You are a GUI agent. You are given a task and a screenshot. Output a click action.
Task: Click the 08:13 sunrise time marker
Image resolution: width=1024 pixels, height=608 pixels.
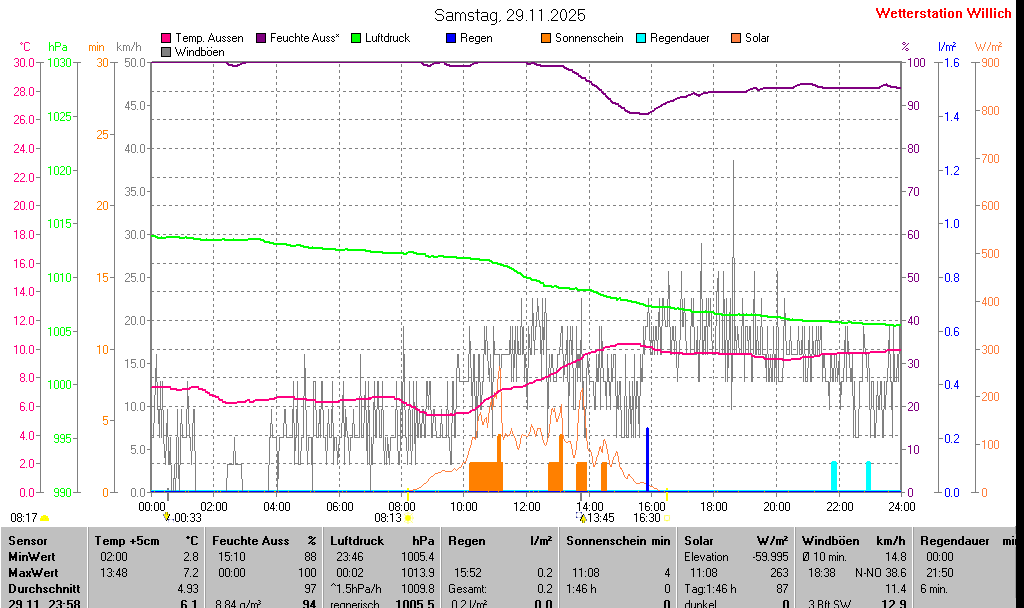(x=388, y=518)
